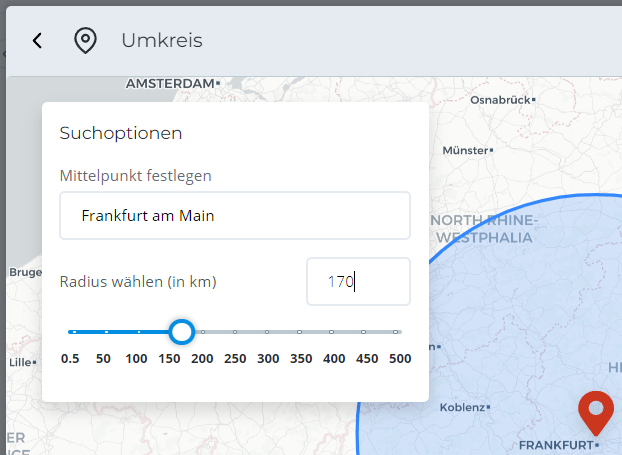The width and height of the screenshot is (622, 455).
Task: Focus the radius input showing 170
Action: coord(358,282)
